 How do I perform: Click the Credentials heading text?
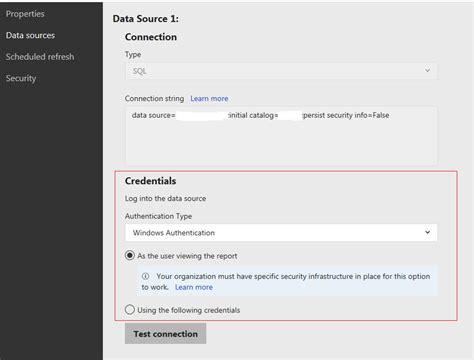(150, 181)
